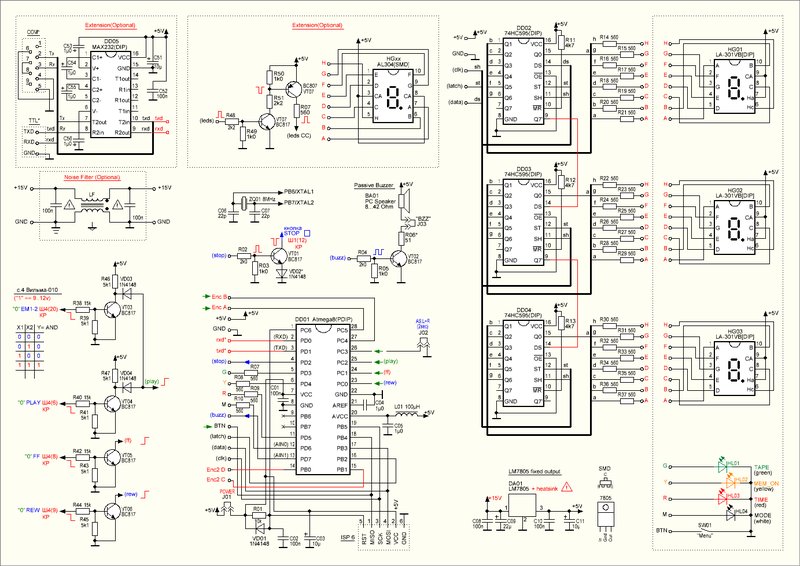Click the red heatsink warning triangle
The width and height of the screenshot is (800, 566).
pyautogui.click(x=566, y=487)
